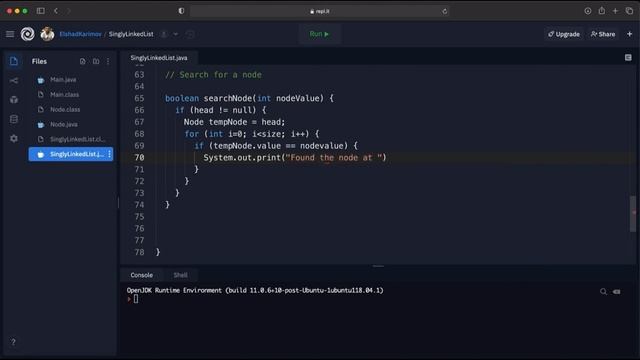
Task: Open the hamburger menu in Replit header
Action: click(x=10, y=34)
